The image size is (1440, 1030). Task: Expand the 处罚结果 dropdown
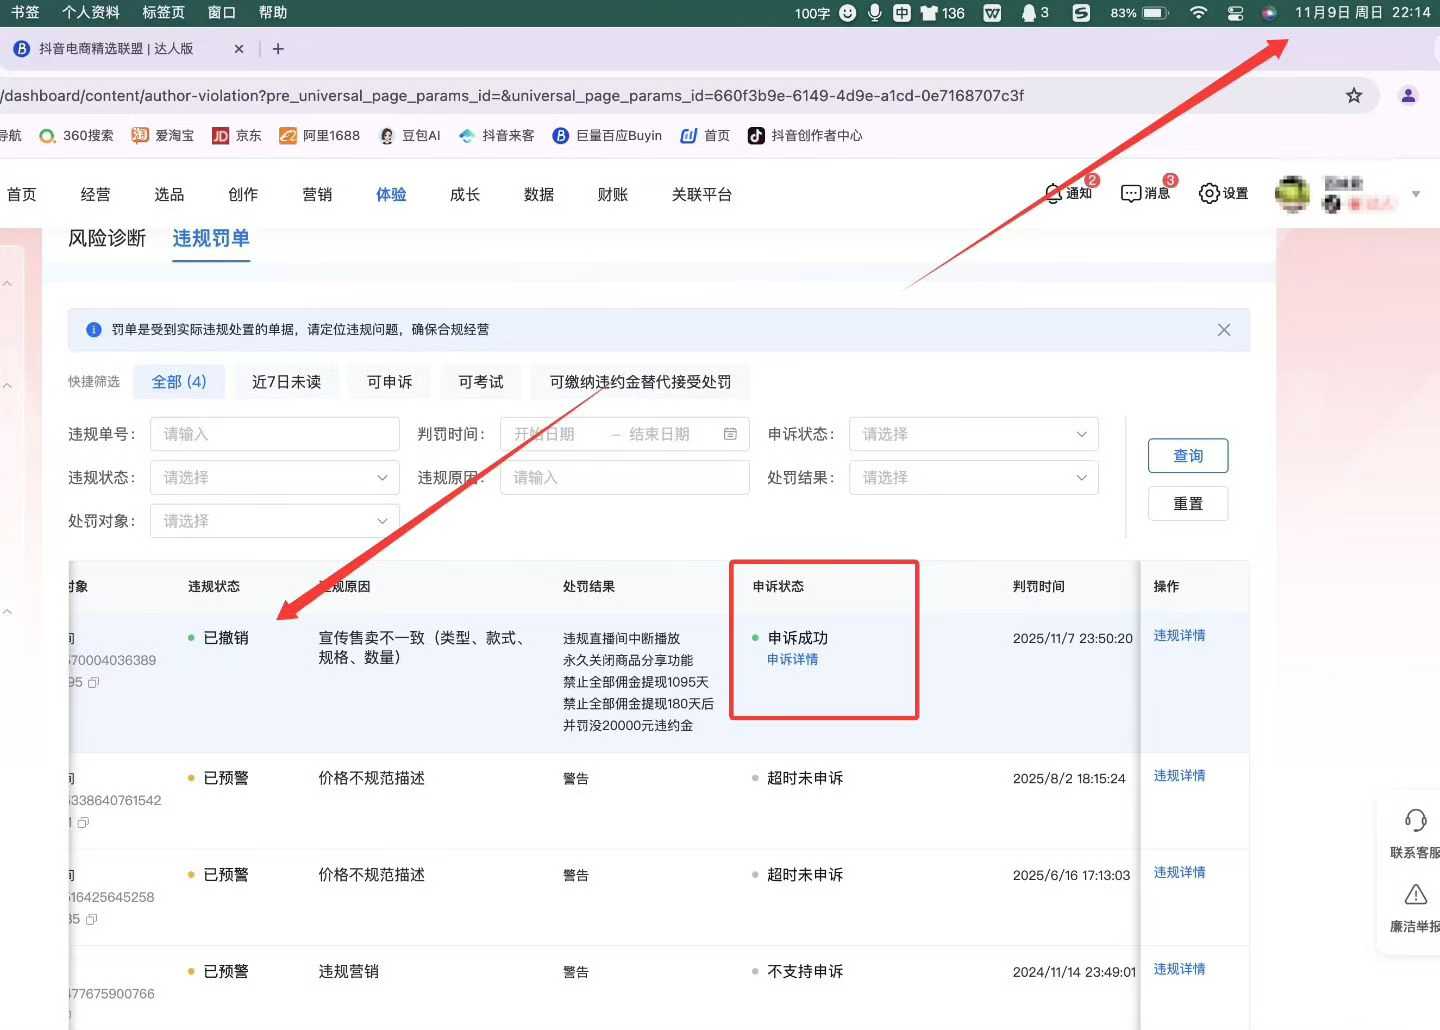[x=973, y=478]
